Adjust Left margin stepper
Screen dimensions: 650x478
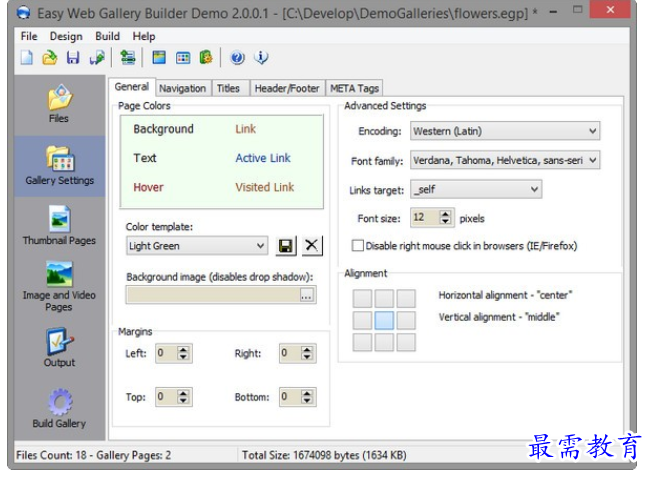[x=183, y=353]
